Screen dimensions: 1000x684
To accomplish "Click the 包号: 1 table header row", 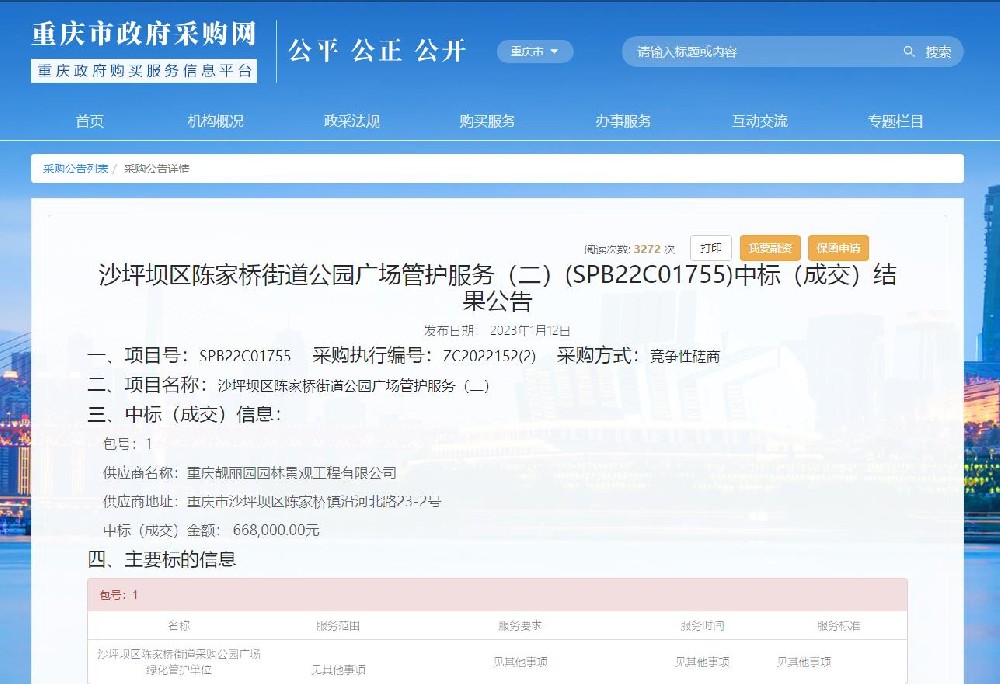I will (x=497, y=595).
